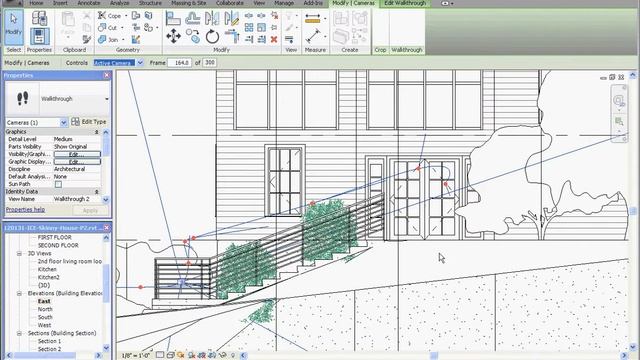Click the view scale 1/8" = 1'-0"
The width and height of the screenshot is (640, 360).
(136, 356)
